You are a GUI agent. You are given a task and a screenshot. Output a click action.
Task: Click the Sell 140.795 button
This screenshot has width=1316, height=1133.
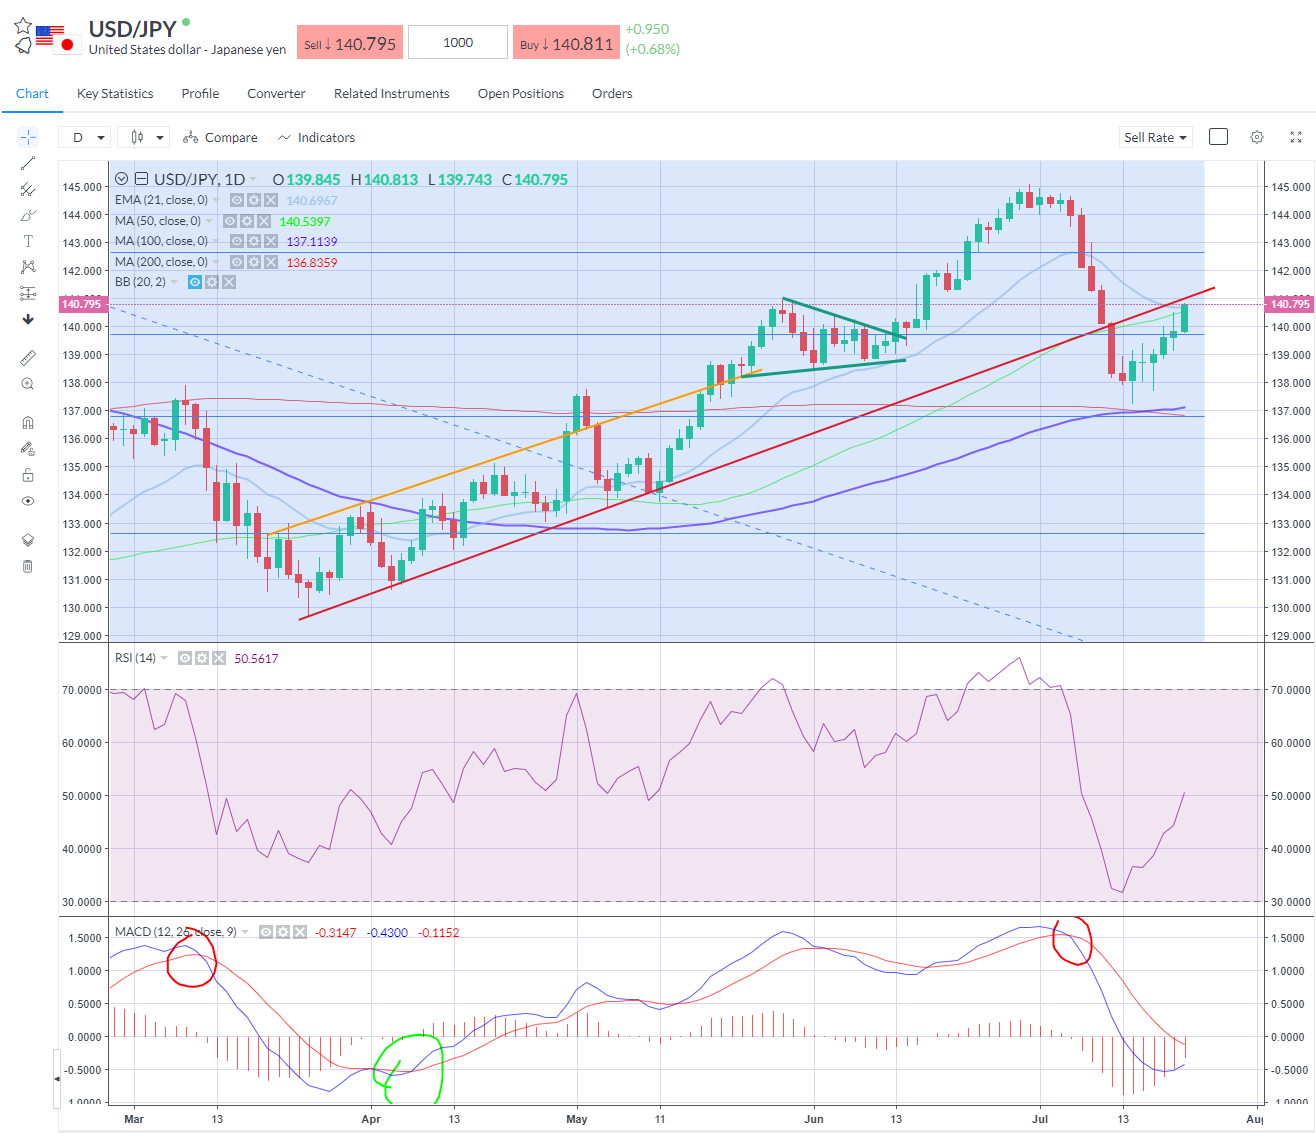[350, 43]
